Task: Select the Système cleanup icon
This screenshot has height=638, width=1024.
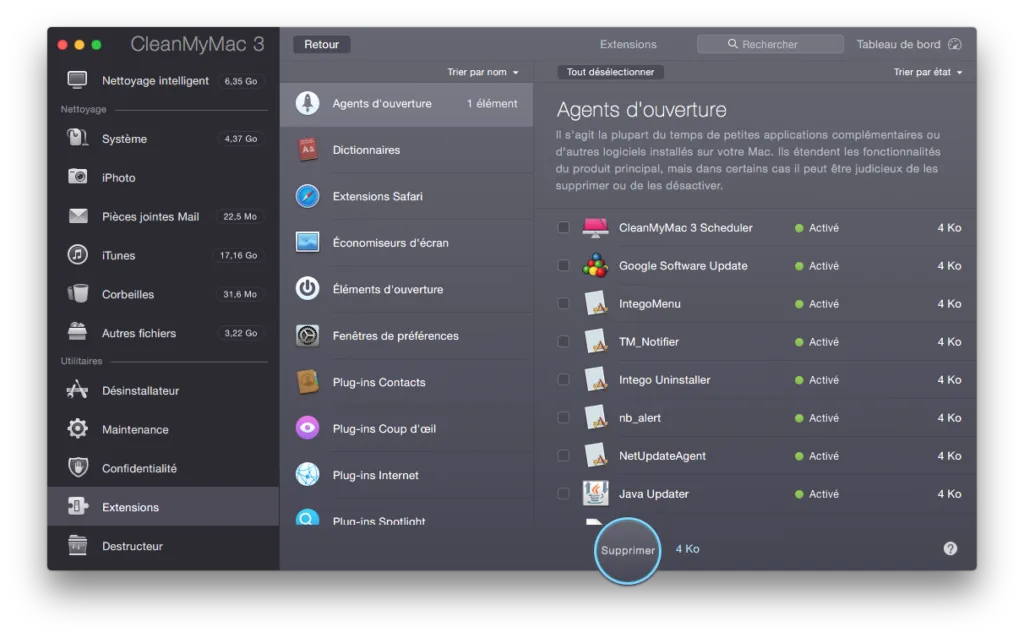Action: [x=77, y=138]
